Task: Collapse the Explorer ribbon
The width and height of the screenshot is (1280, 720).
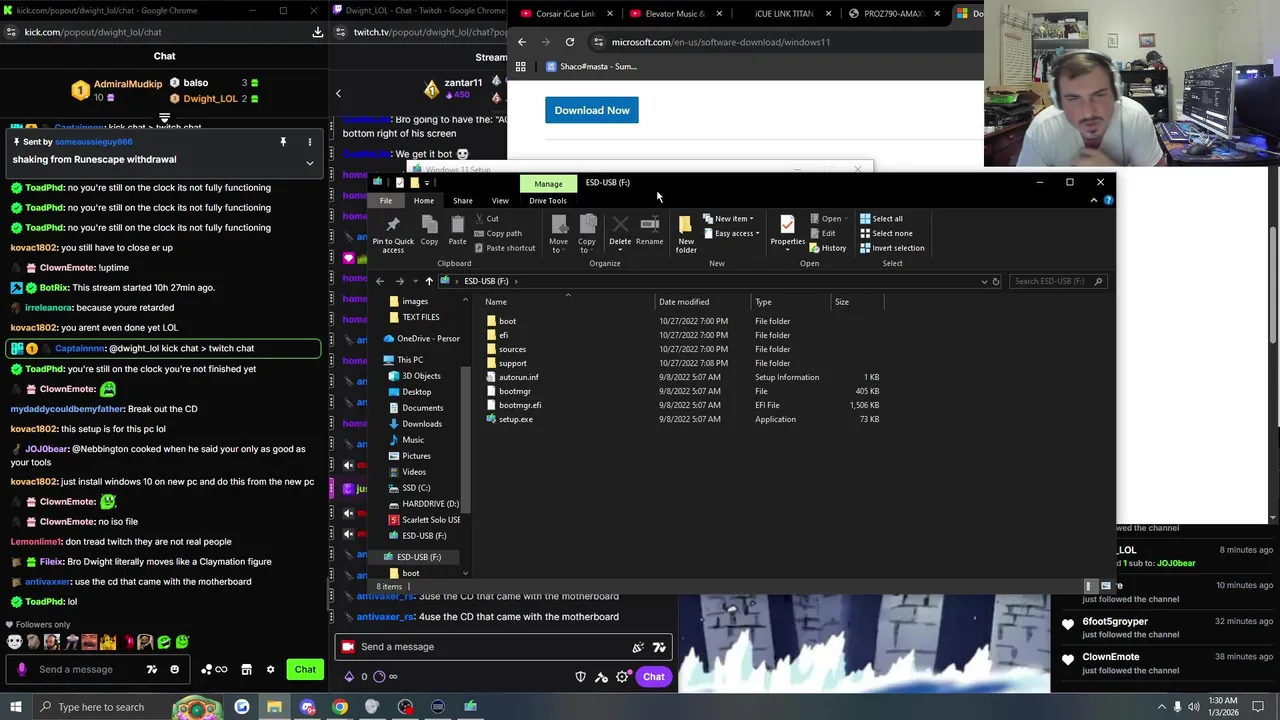Action: 1093,200
